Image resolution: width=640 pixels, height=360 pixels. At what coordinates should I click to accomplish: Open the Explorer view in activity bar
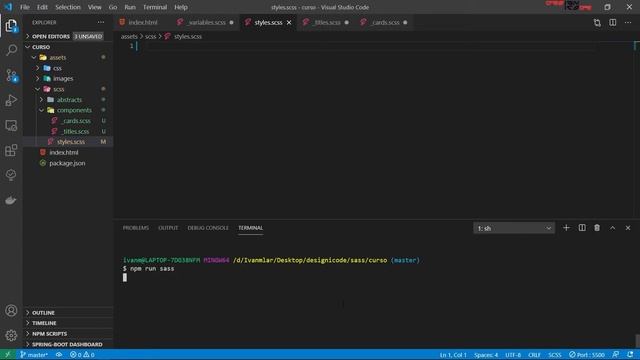point(11,26)
